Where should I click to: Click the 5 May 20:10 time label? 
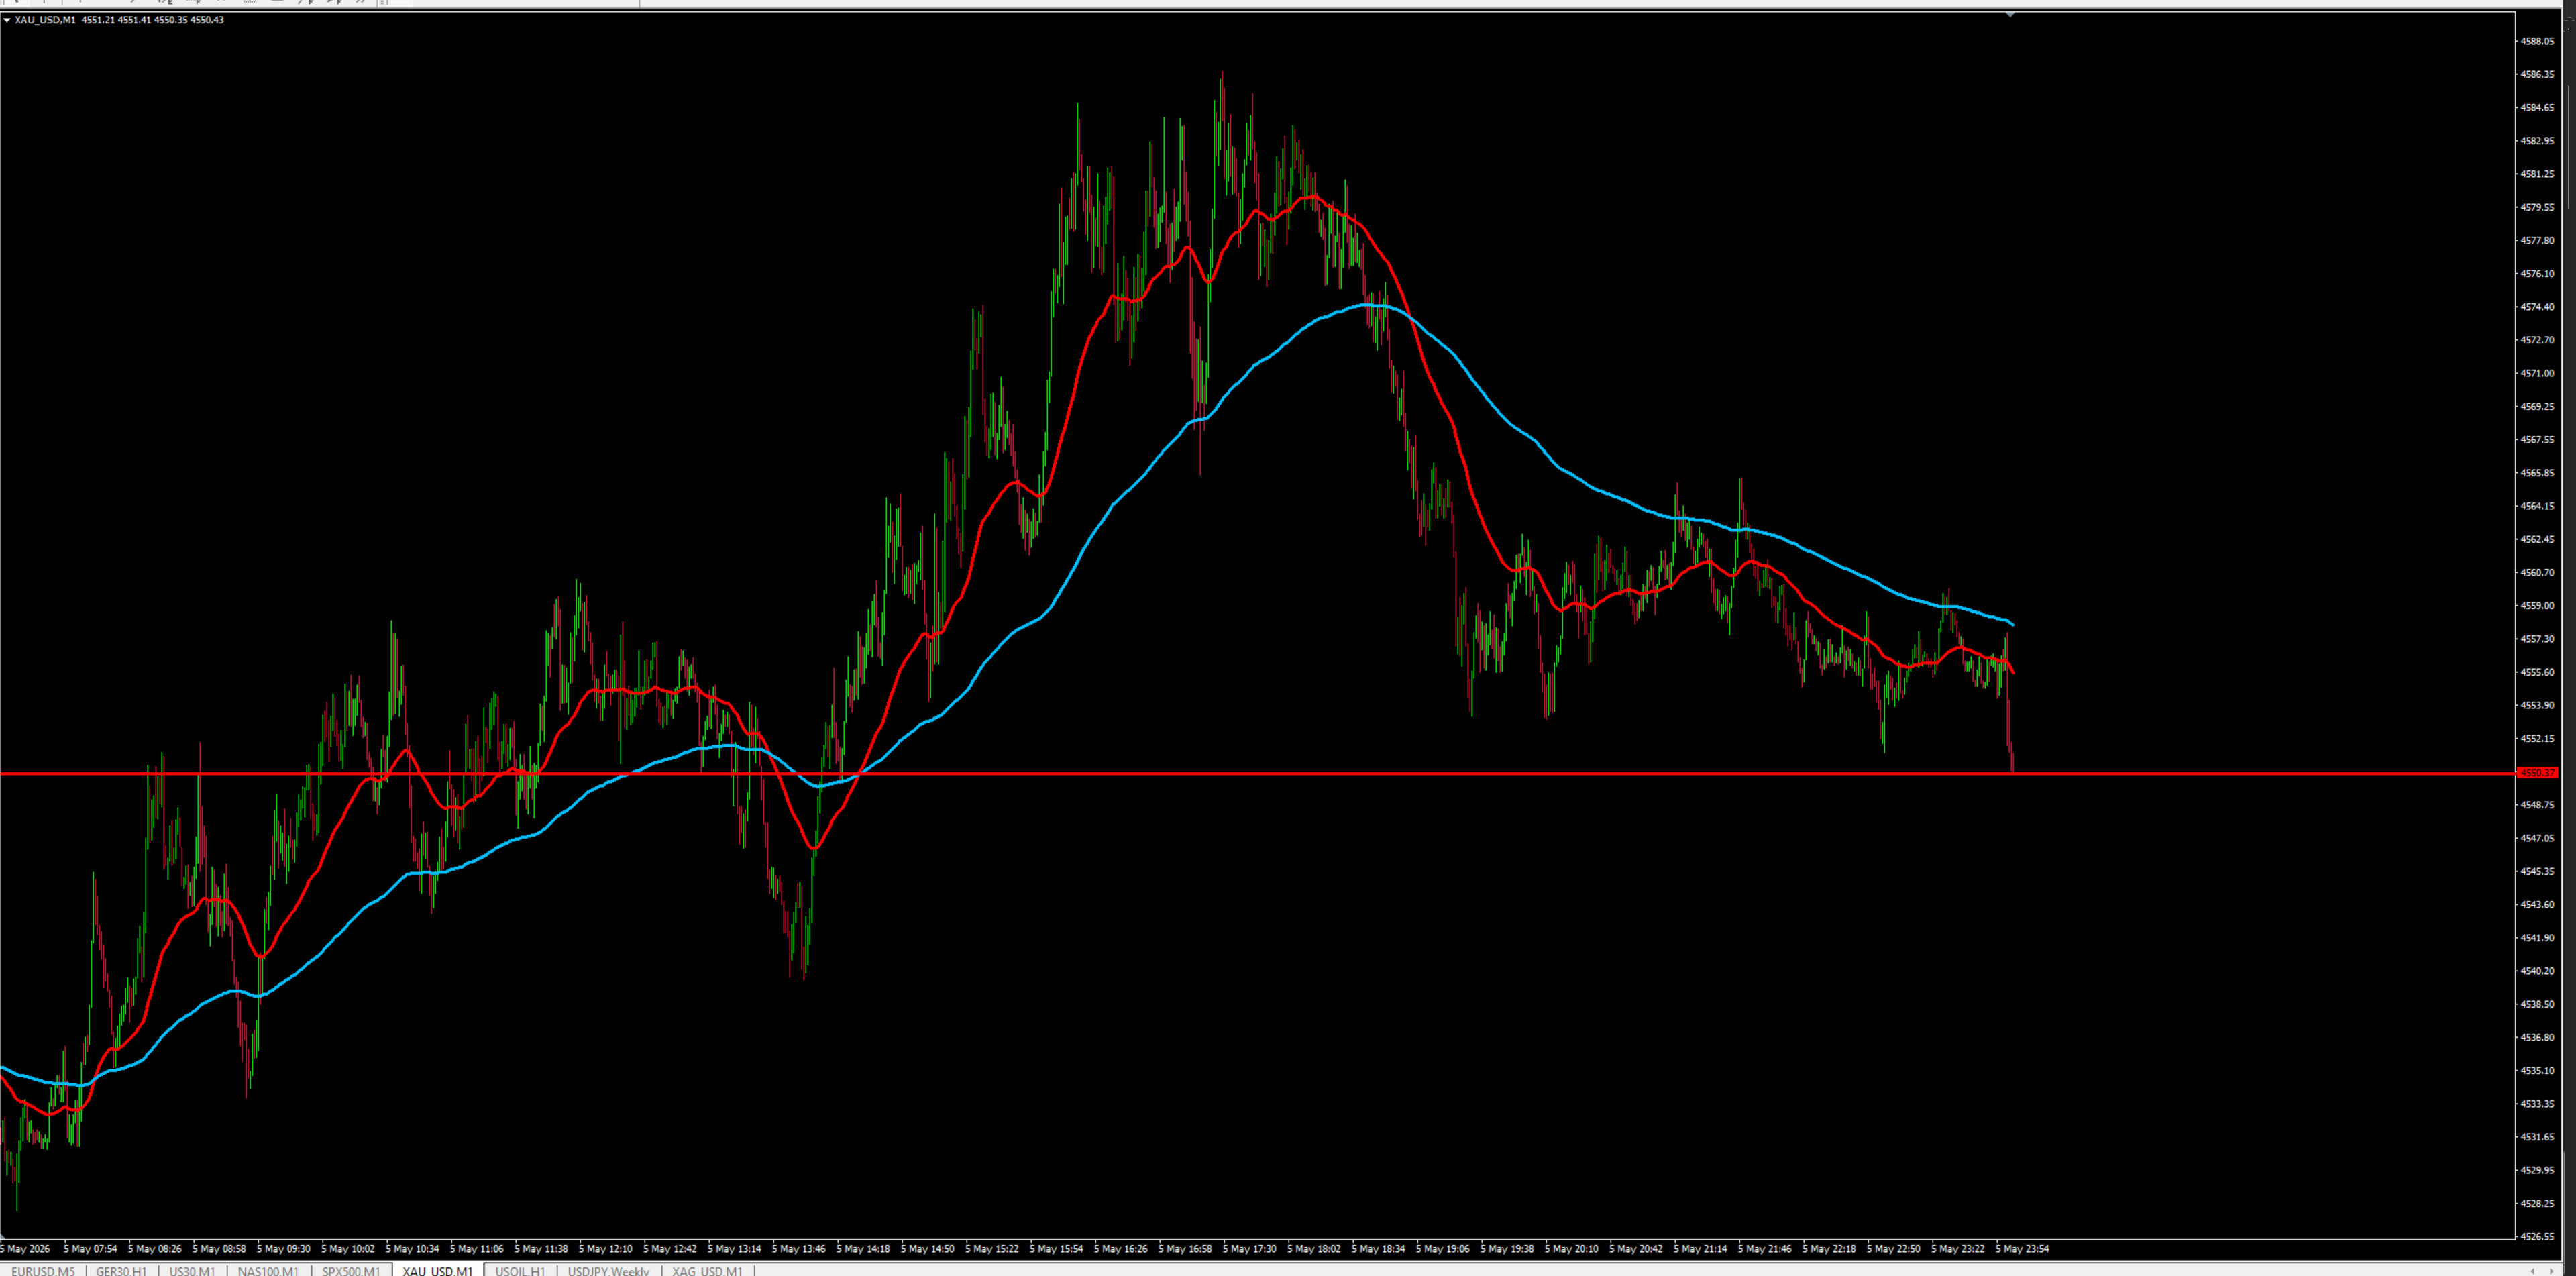(x=1572, y=1248)
